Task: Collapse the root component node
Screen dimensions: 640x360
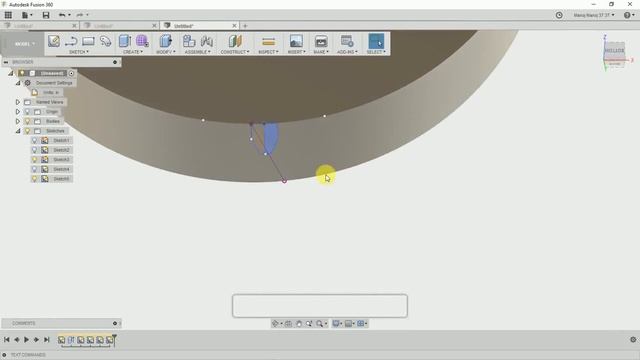Action: click(x=11, y=73)
